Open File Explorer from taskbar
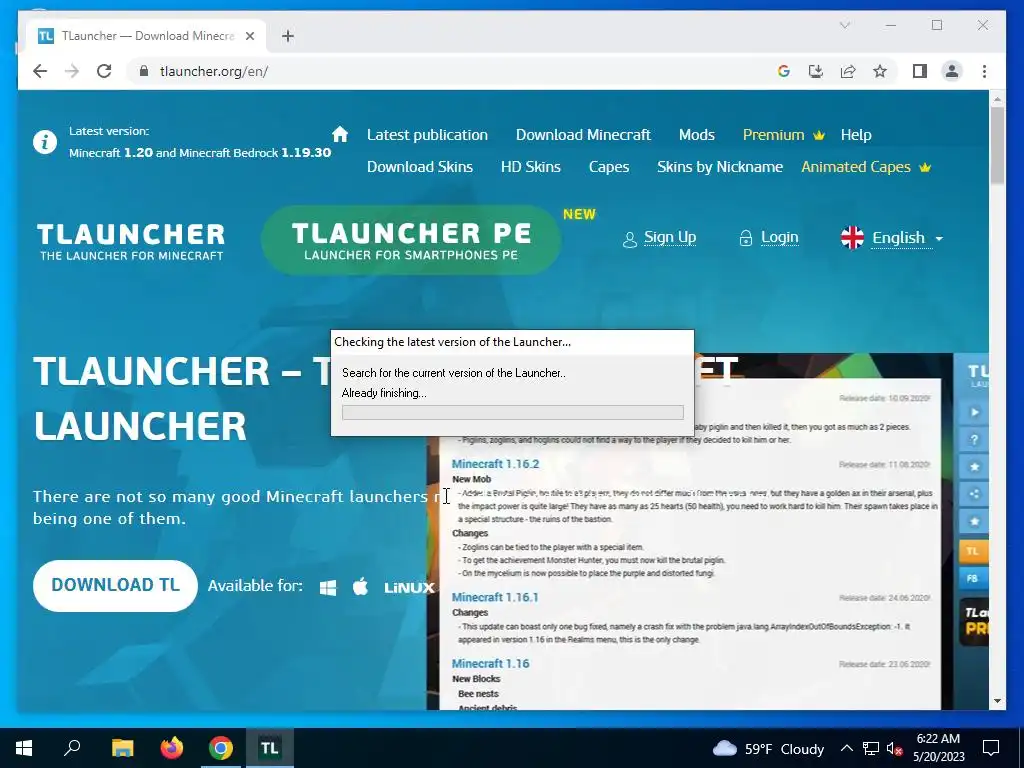Image resolution: width=1024 pixels, height=768 pixels. tap(122, 748)
